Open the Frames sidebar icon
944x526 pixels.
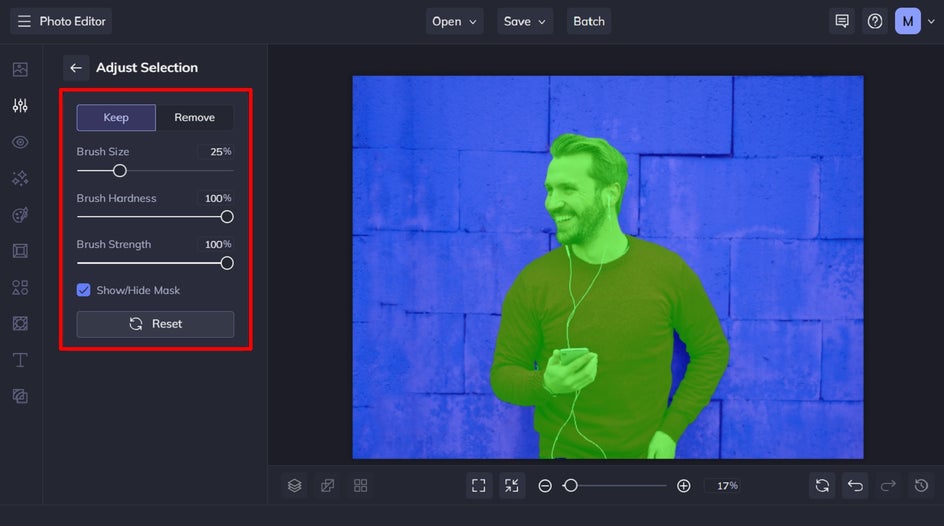20,251
